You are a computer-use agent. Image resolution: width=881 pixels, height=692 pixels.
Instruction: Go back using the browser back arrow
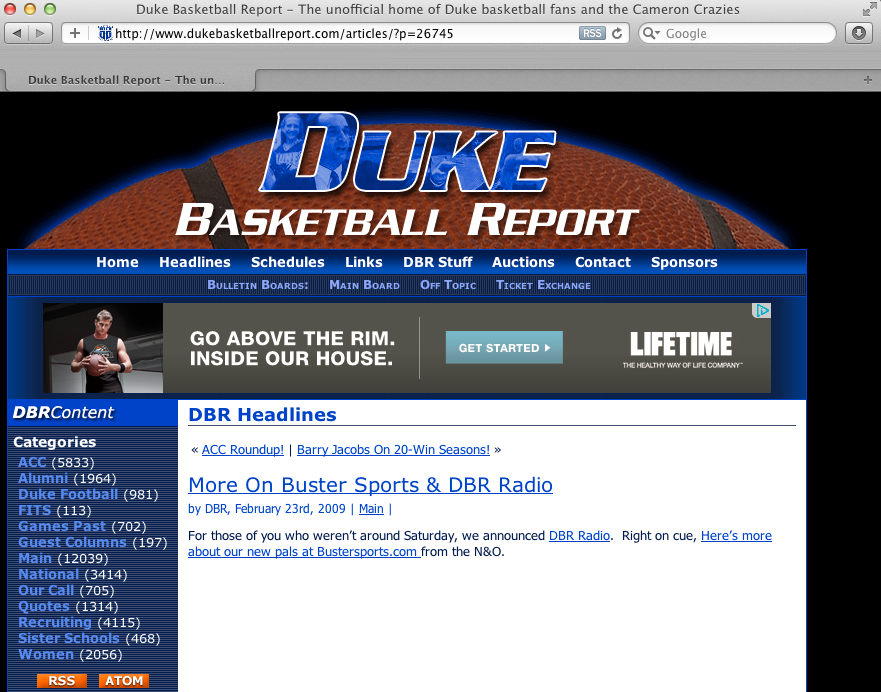[17, 34]
